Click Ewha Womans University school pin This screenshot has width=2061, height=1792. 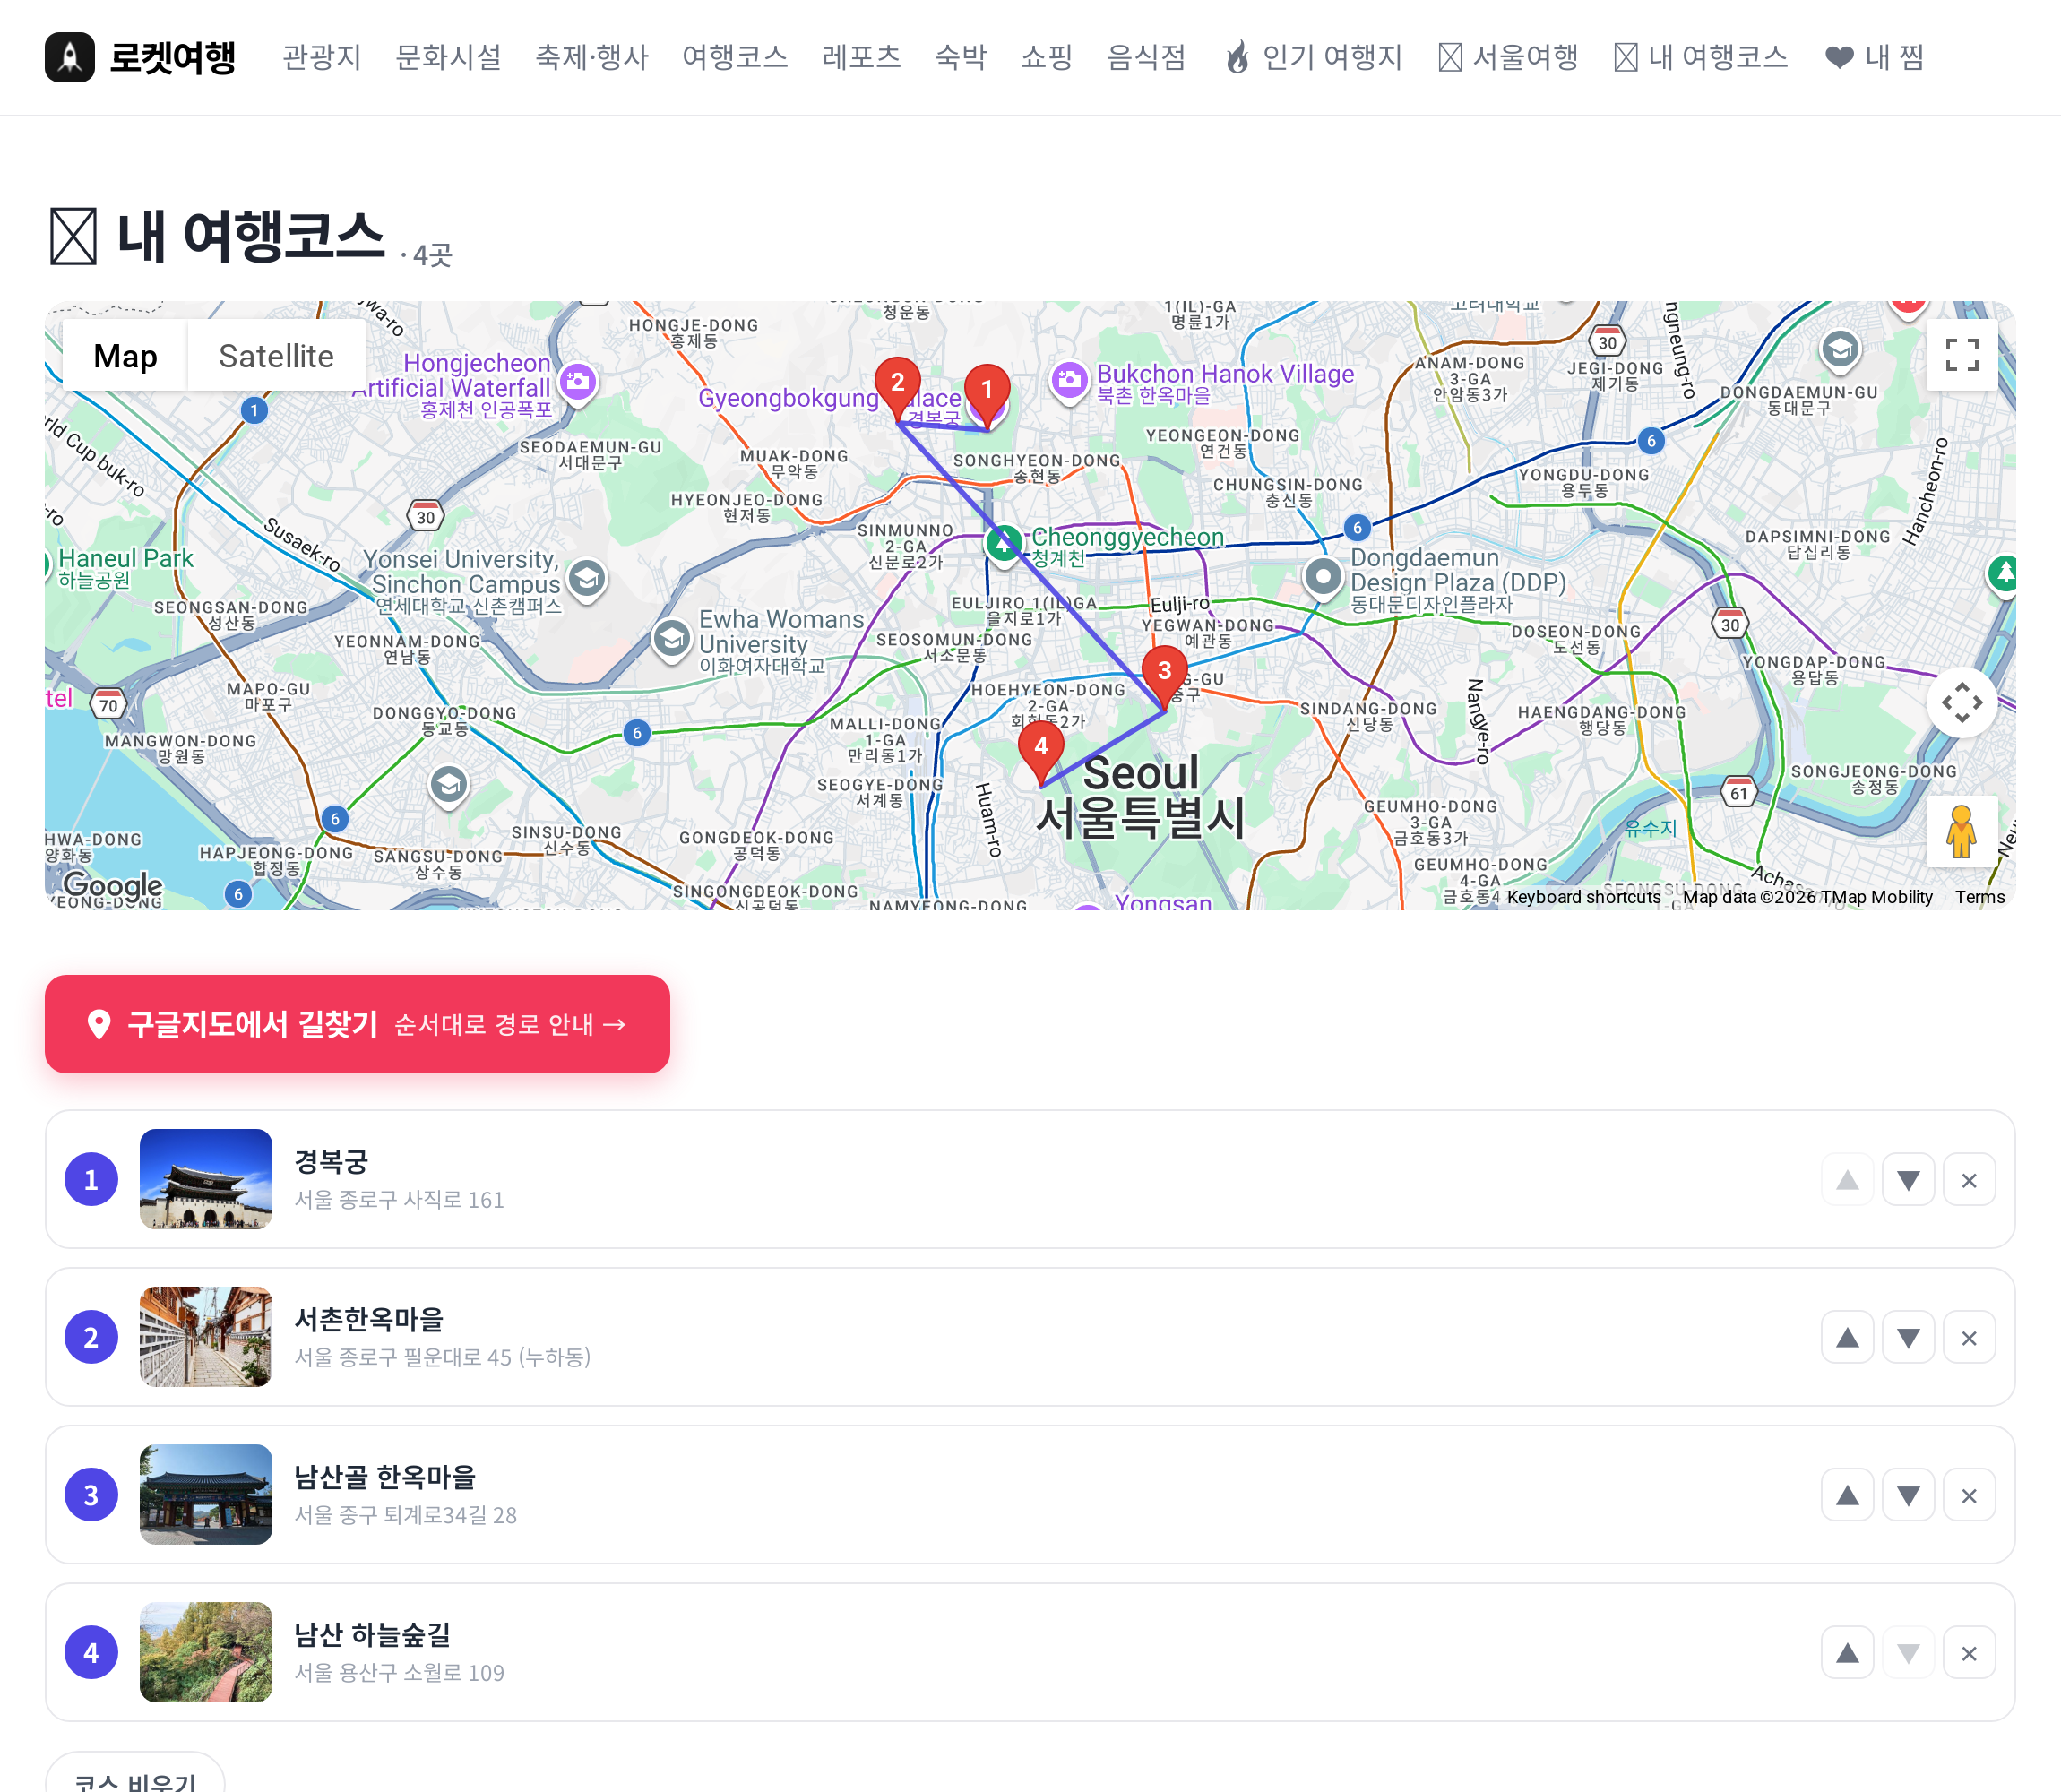[x=672, y=640]
